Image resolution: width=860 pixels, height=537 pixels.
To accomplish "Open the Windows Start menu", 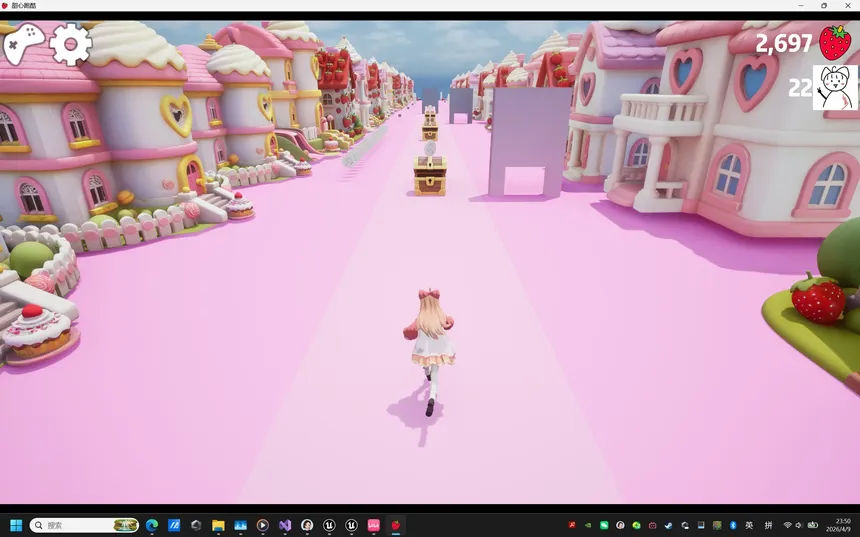I will coord(16,525).
